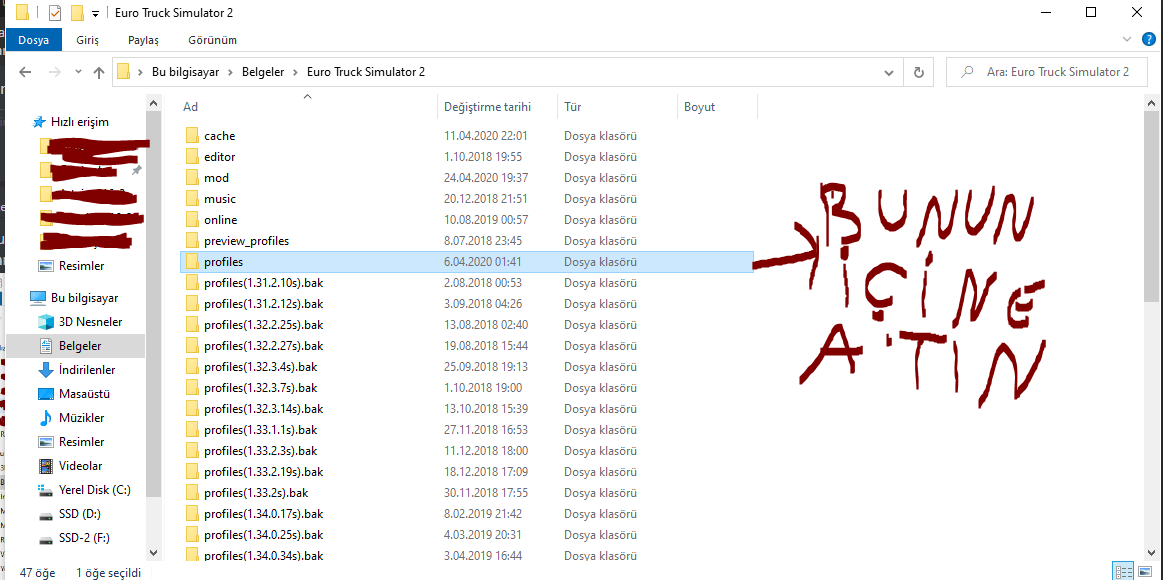Viewport: 1163px width, 580px height.
Task: Click the blue help question mark icon
Action: click(x=1148, y=39)
